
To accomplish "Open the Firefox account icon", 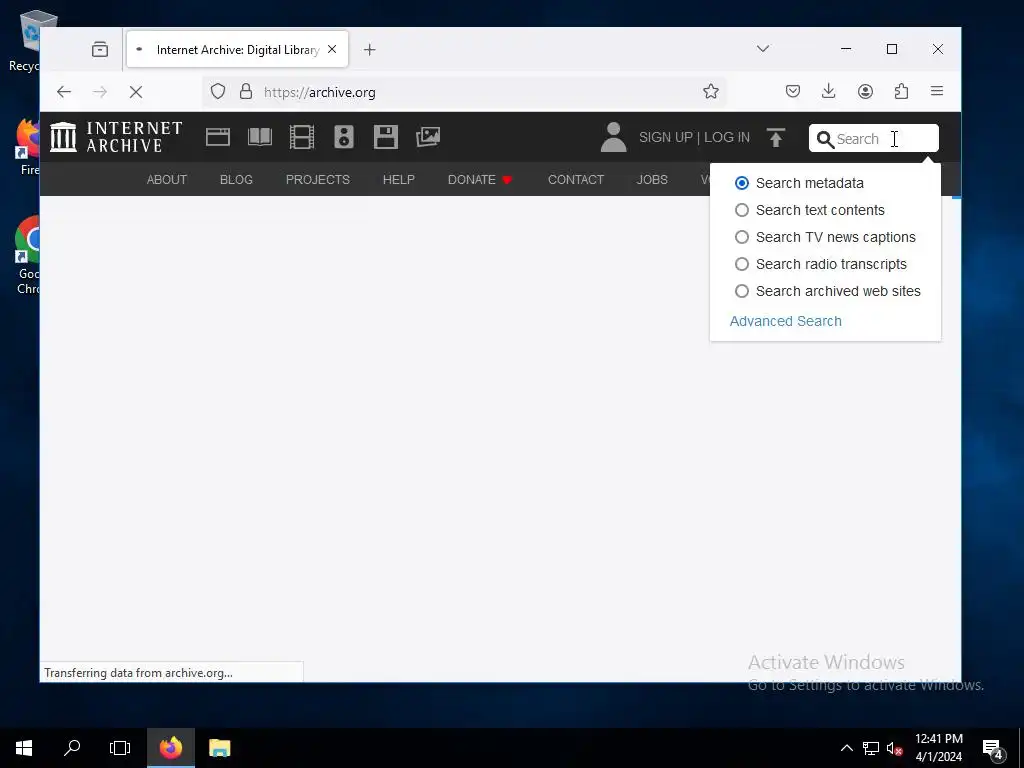I will pyautogui.click(x=865, y=91).
